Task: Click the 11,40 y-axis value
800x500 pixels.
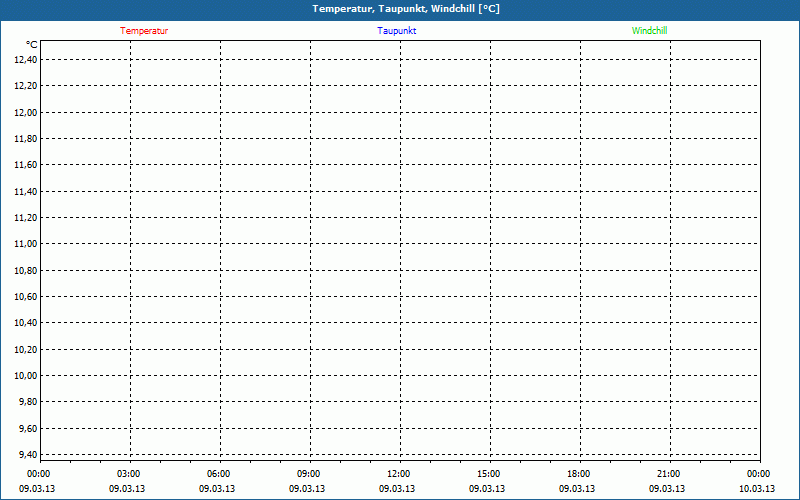Action: pos(26,192)
